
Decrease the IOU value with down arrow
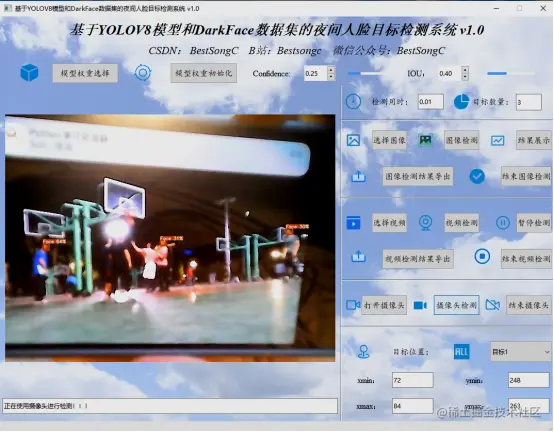[465, 77]
